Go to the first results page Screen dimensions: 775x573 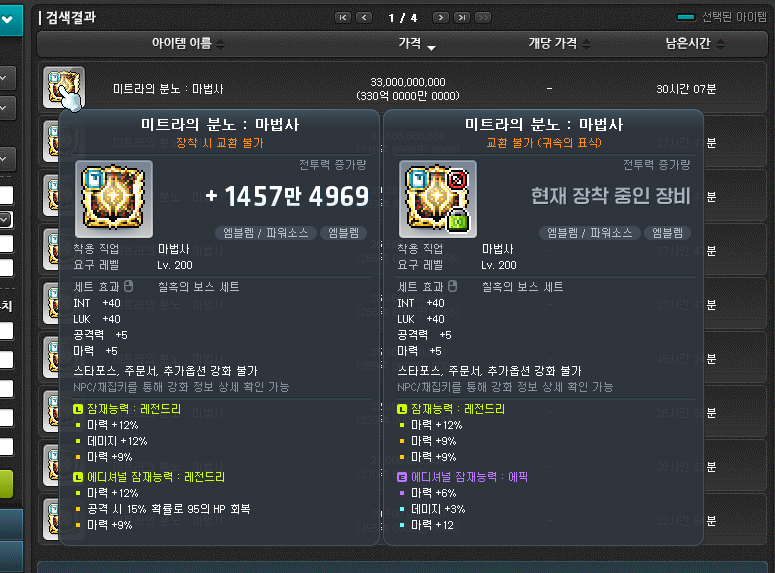(x=343, y=18)
